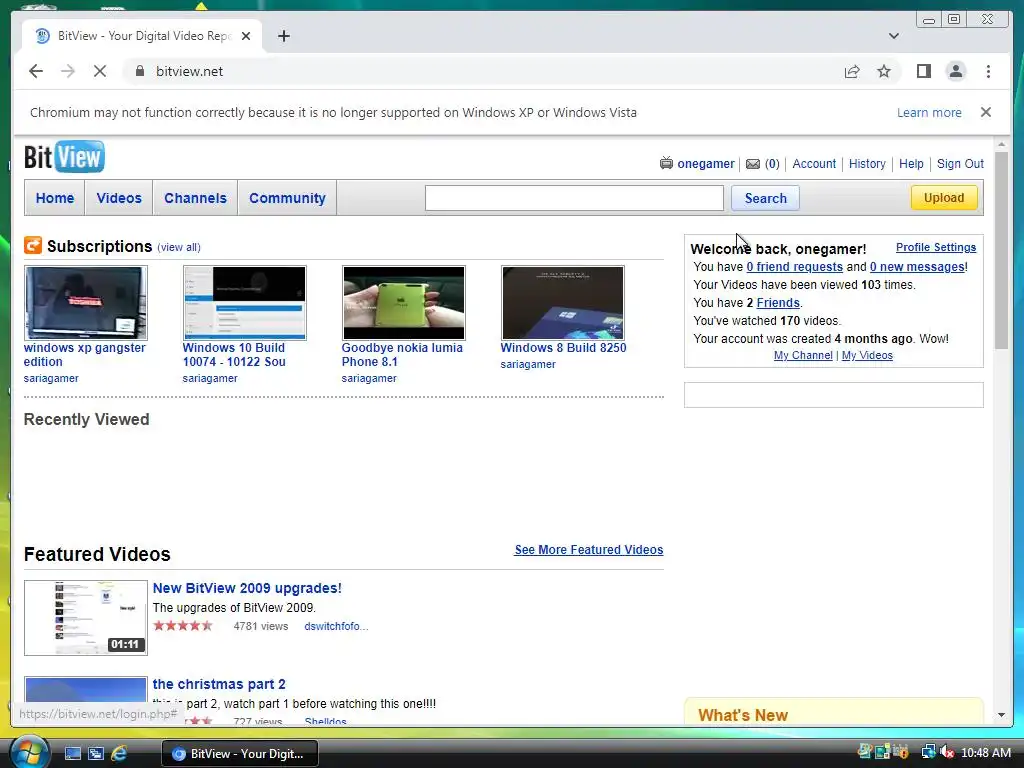Click Windows 8 Build 8250 title link
1024x768 pixels.
(563, 348)
